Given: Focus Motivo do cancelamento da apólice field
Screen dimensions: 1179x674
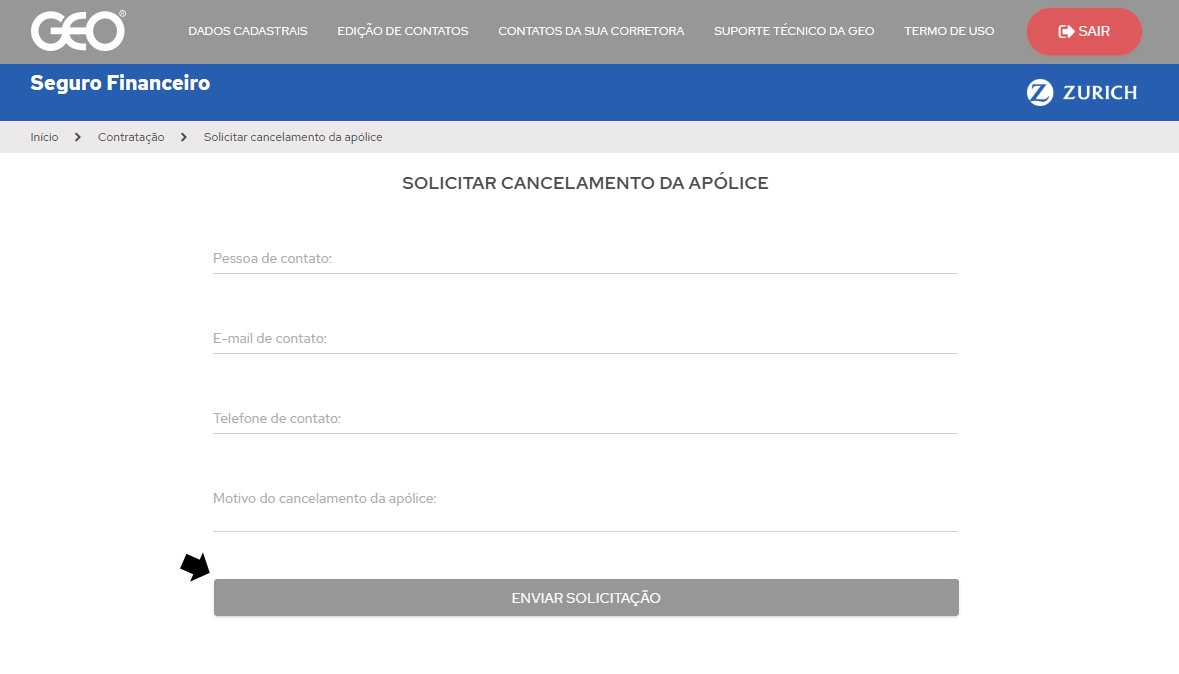Looking at the screenshot, I should pos(585,508).
